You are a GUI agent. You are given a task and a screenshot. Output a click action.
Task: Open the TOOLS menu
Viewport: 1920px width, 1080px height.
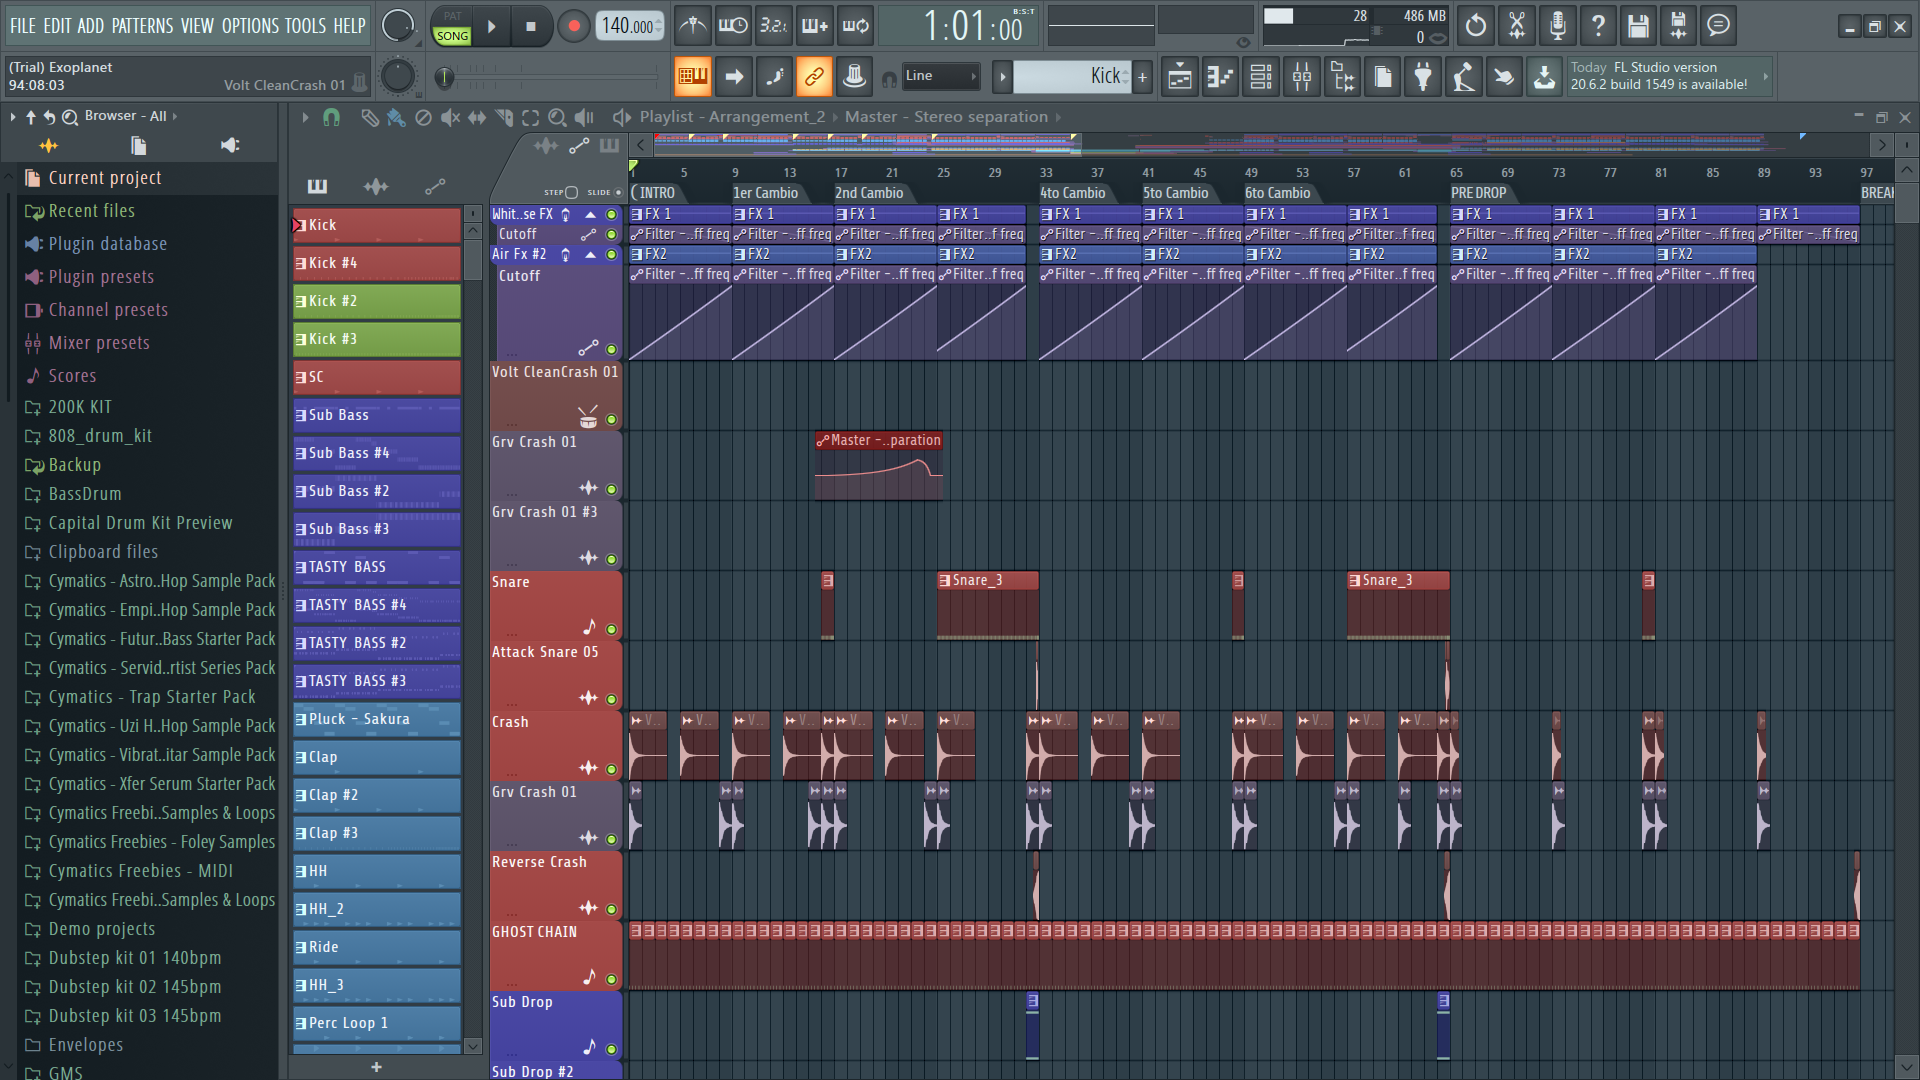point(305,26)
